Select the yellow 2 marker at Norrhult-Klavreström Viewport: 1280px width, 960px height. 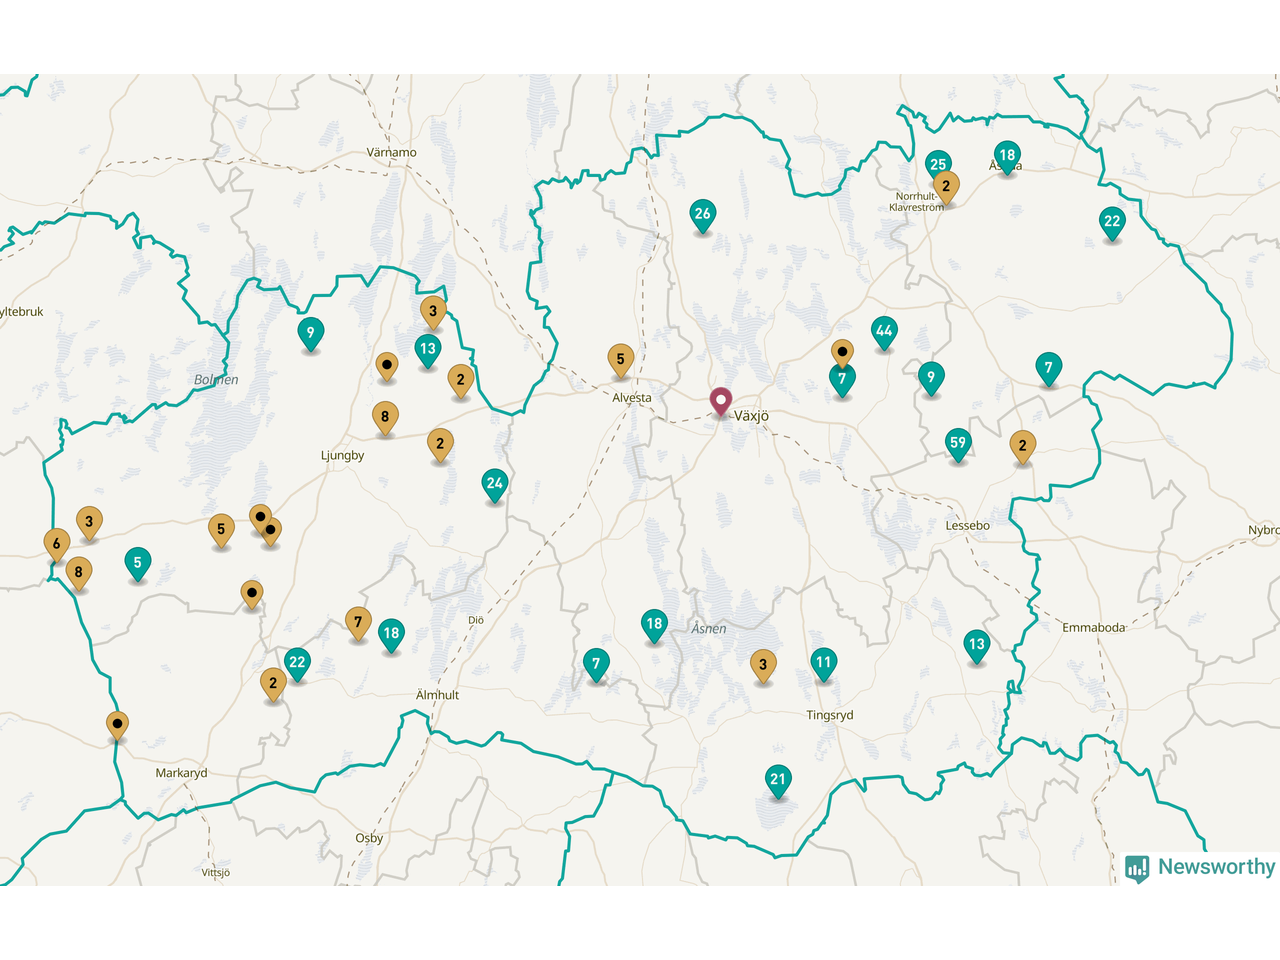[946, 186]
